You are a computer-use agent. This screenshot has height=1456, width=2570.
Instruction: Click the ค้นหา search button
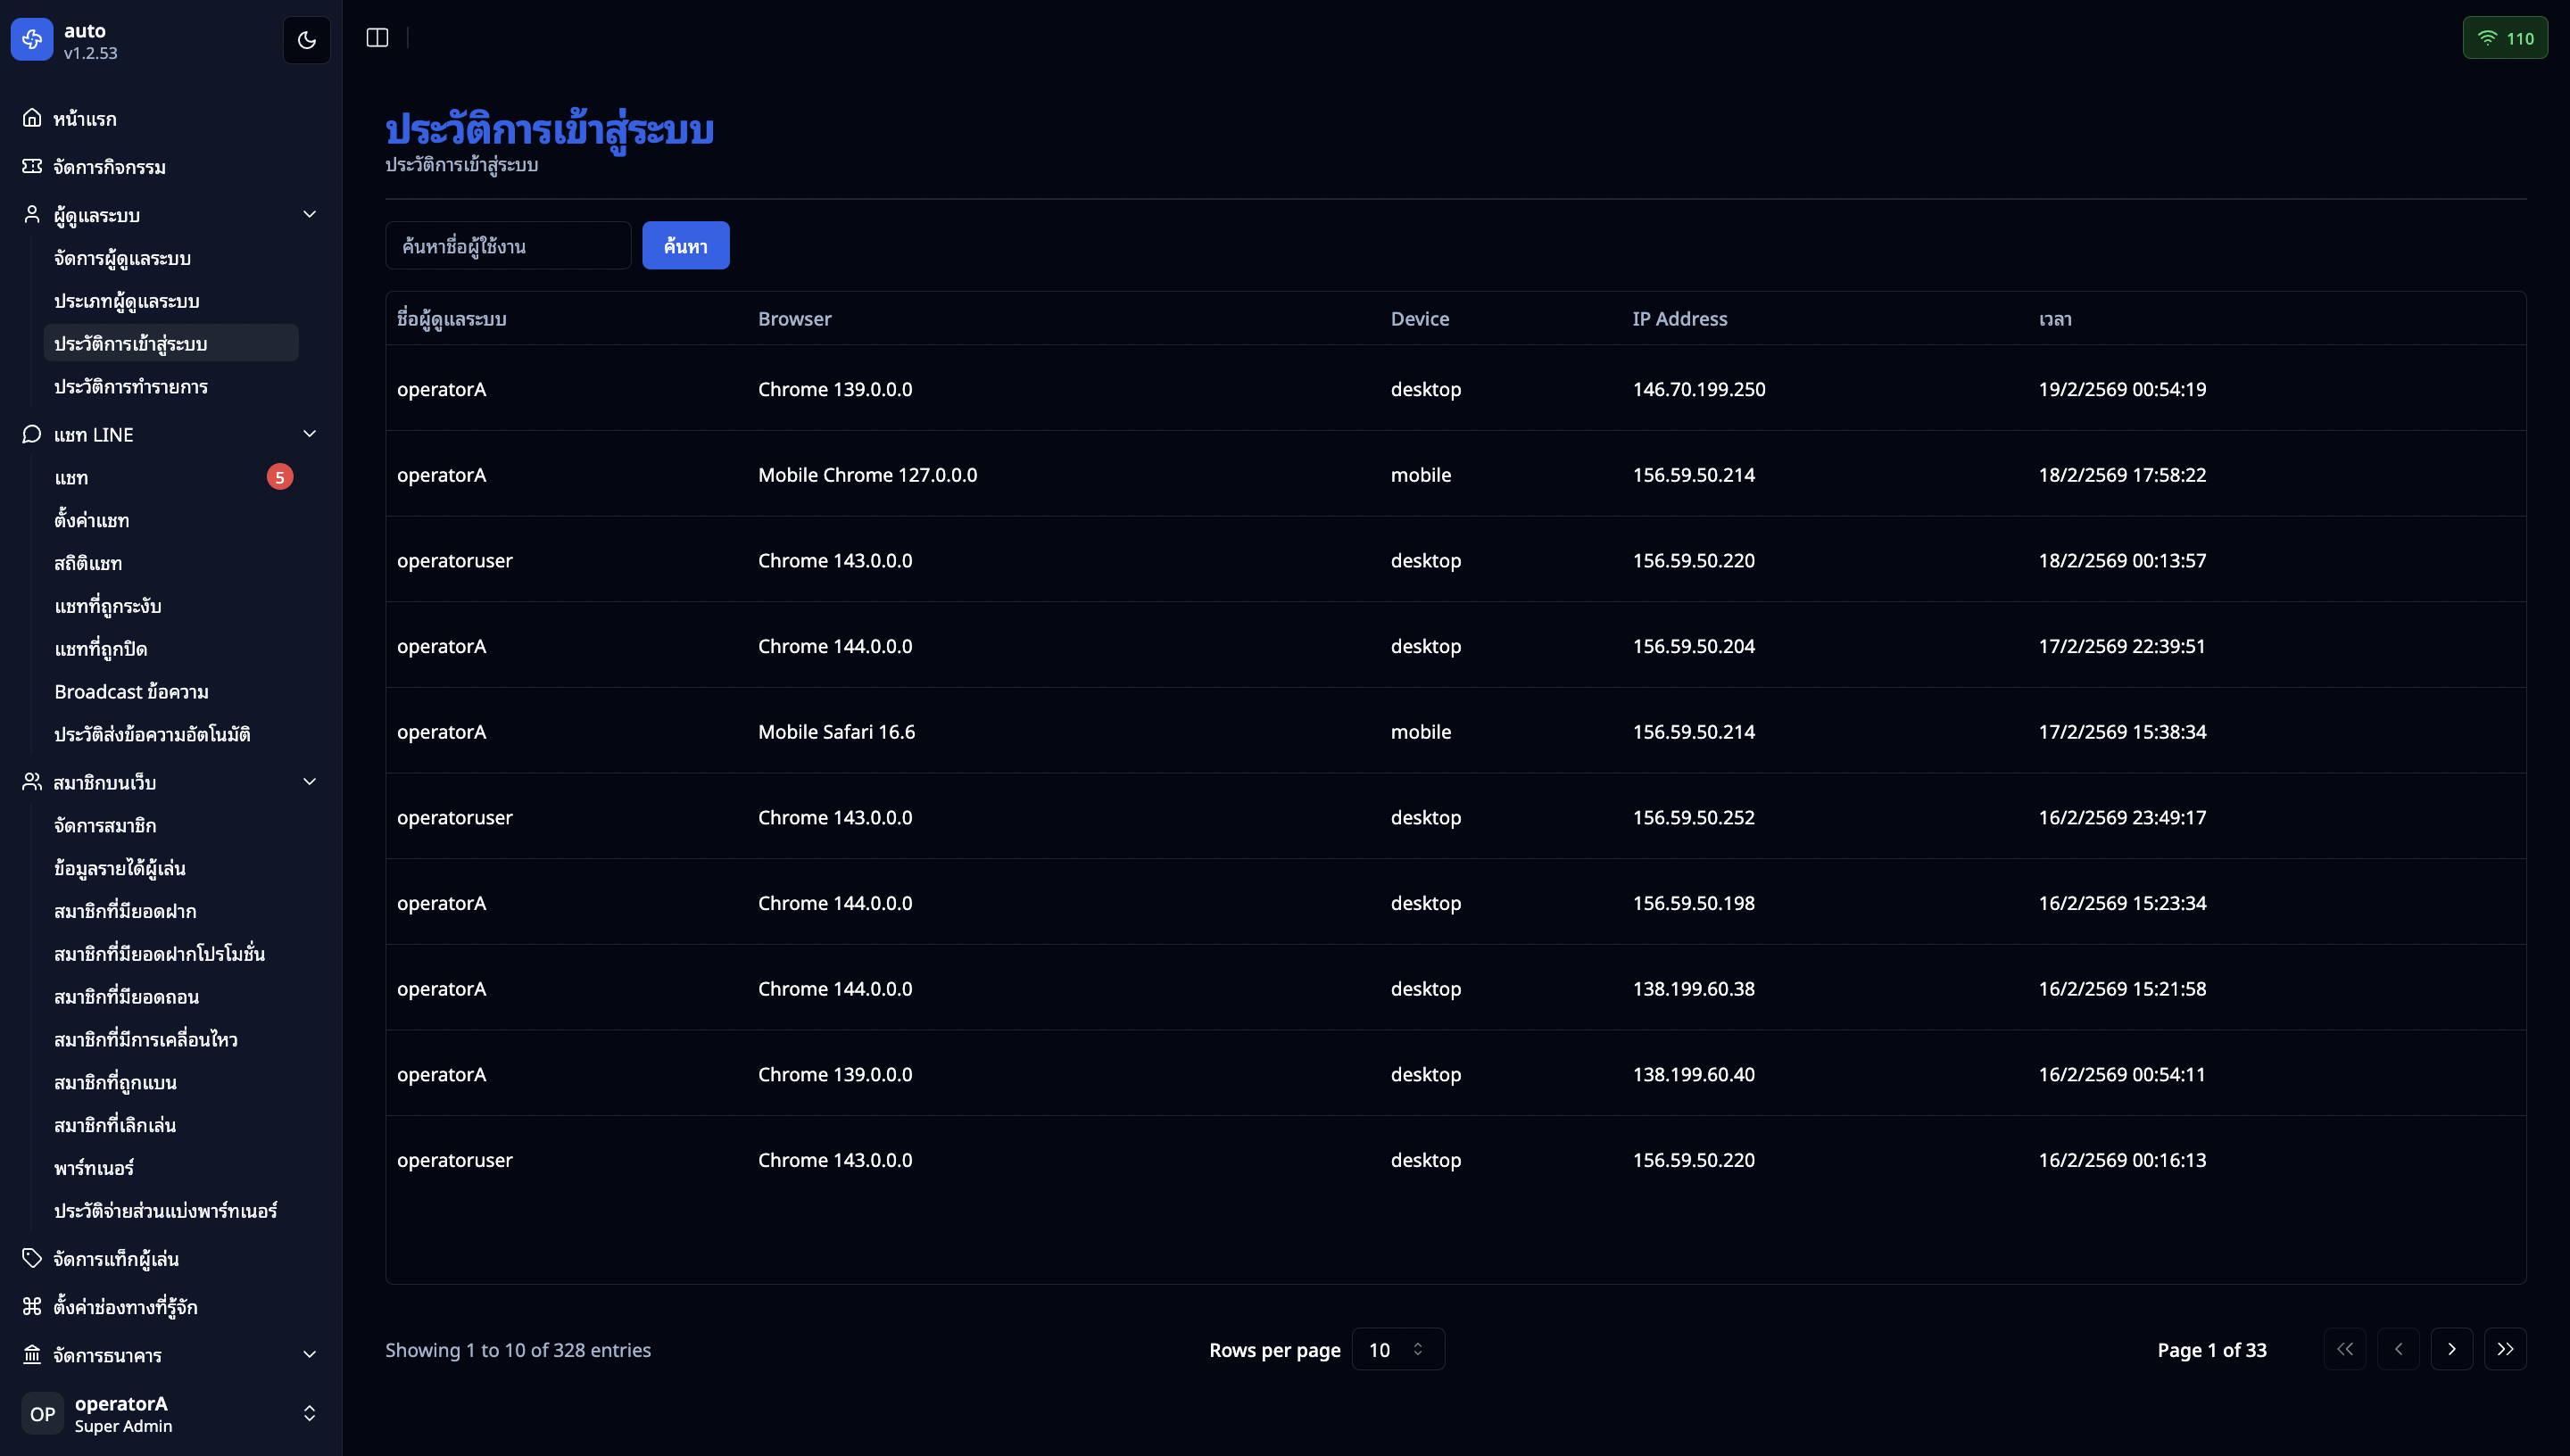[x=685, y=245]
